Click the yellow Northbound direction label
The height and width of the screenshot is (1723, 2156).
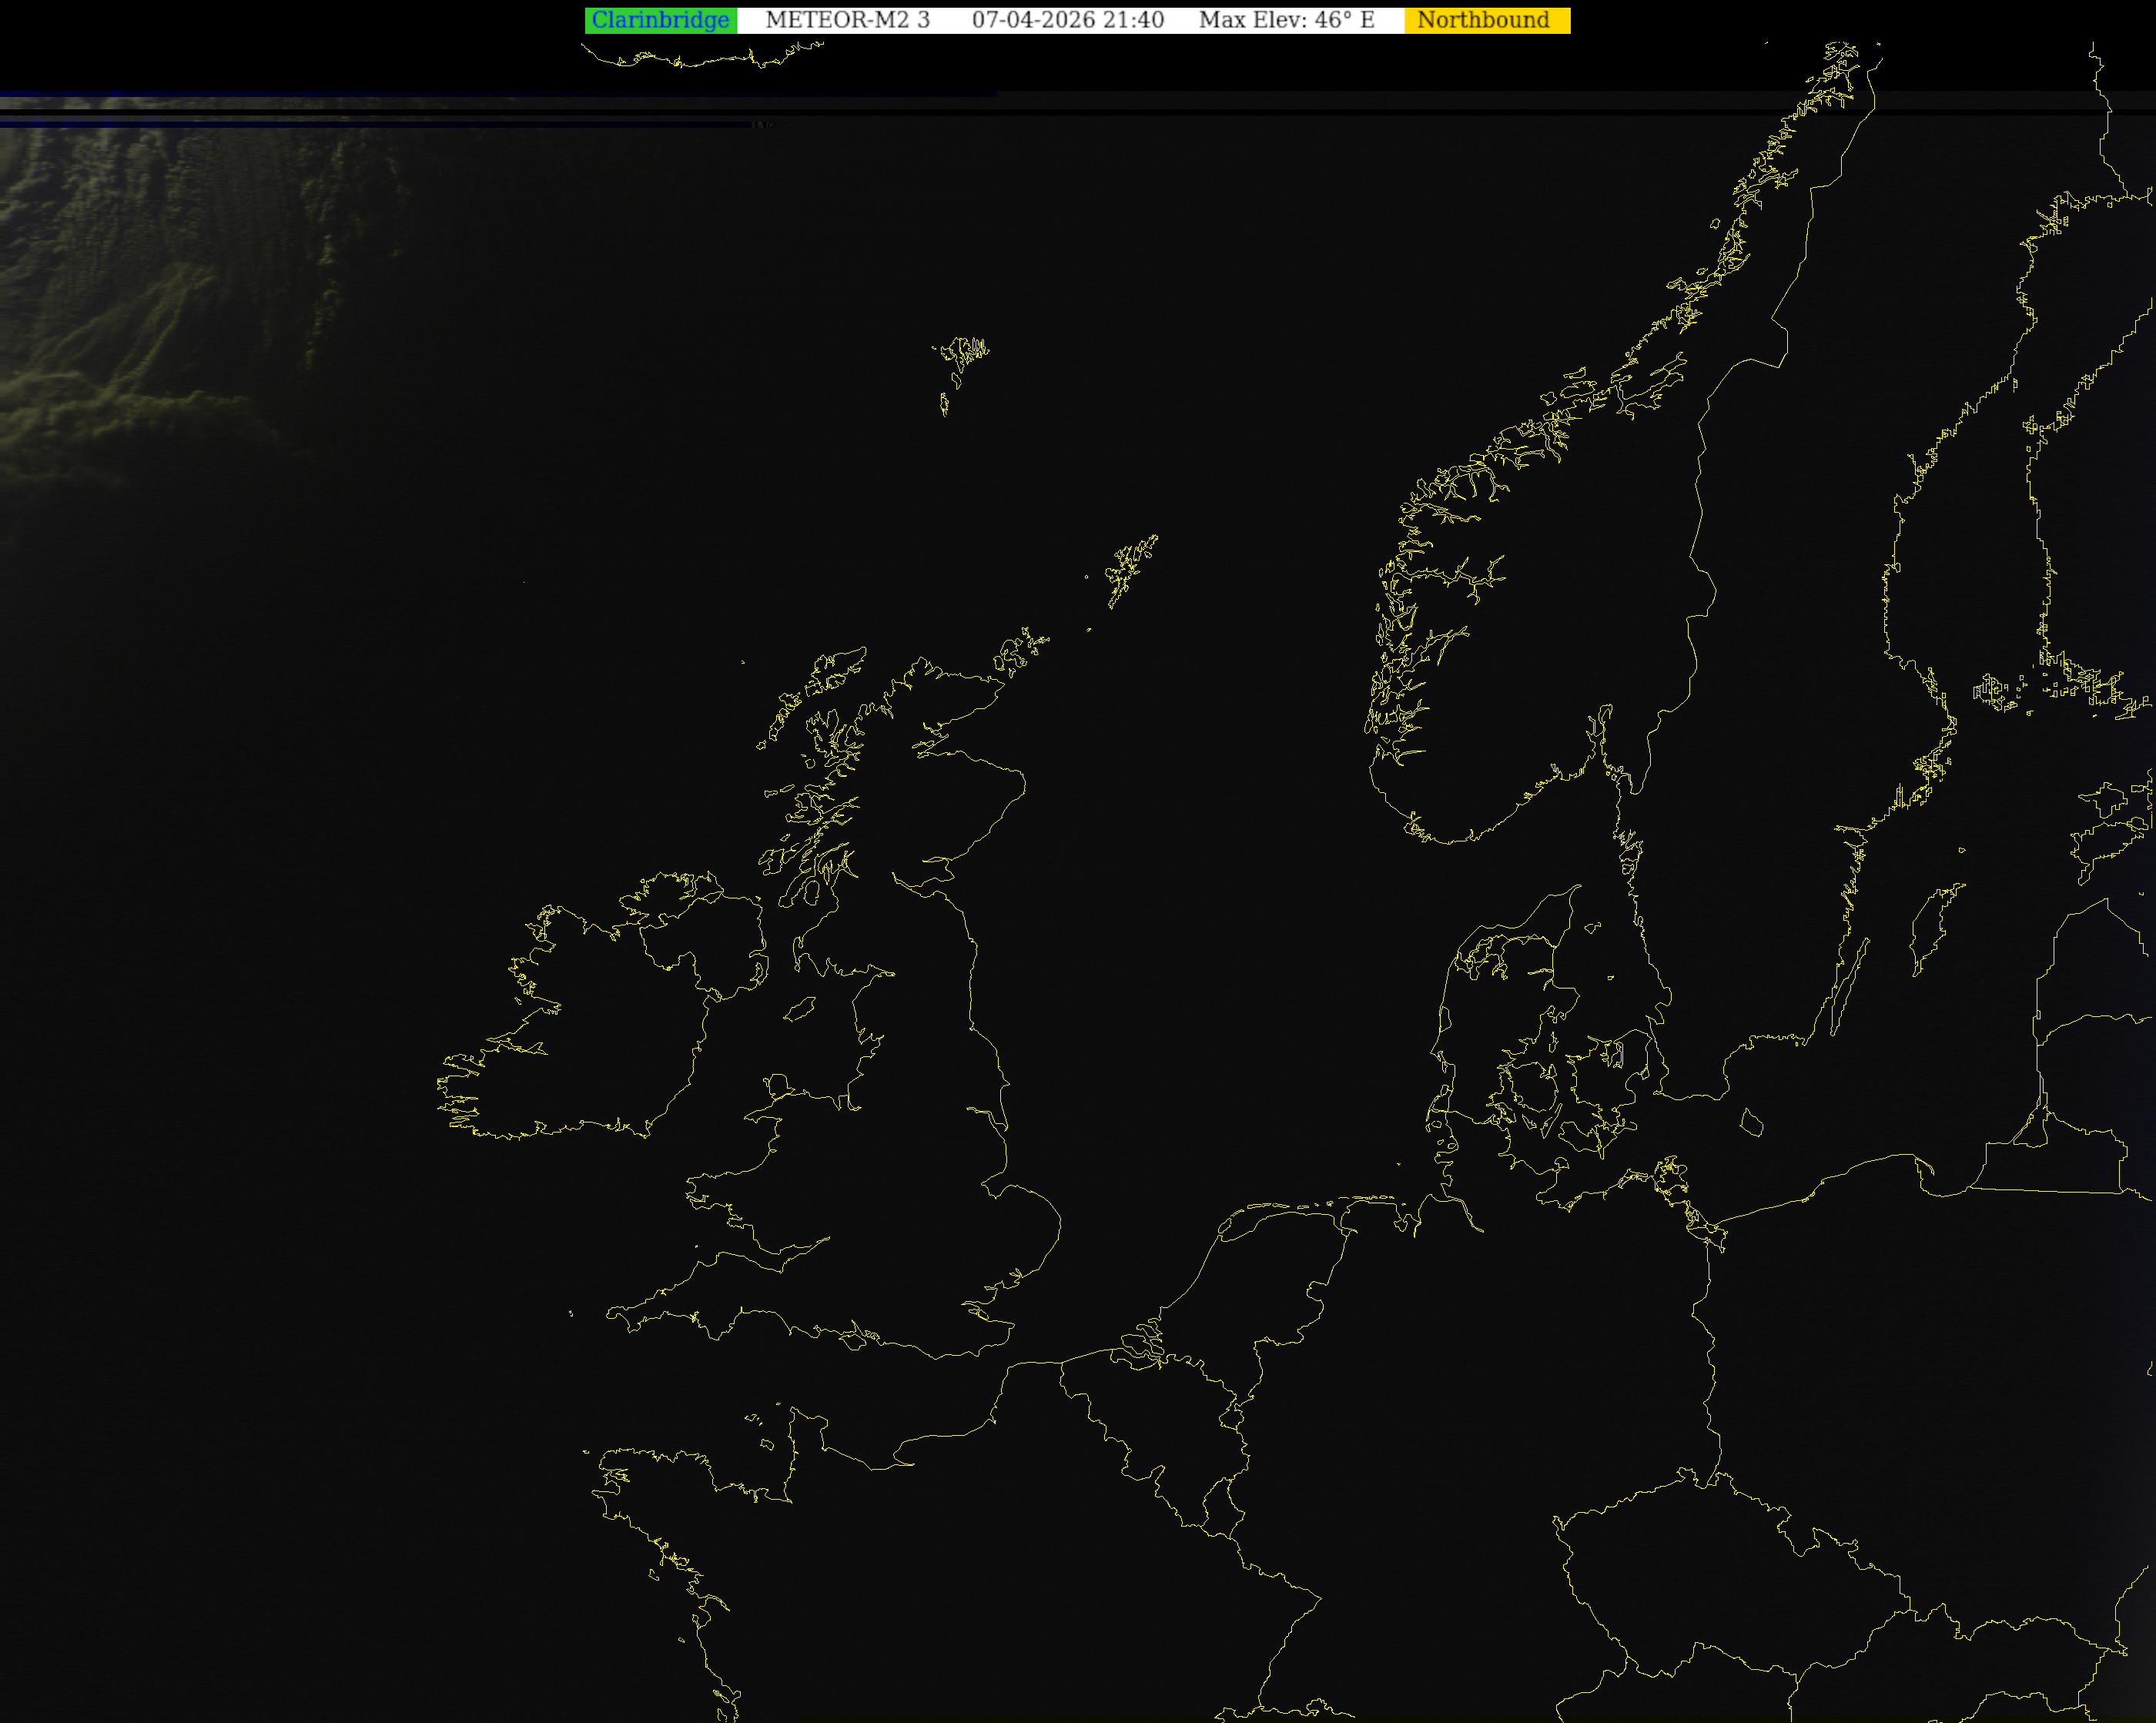(x=1485, y=20)
